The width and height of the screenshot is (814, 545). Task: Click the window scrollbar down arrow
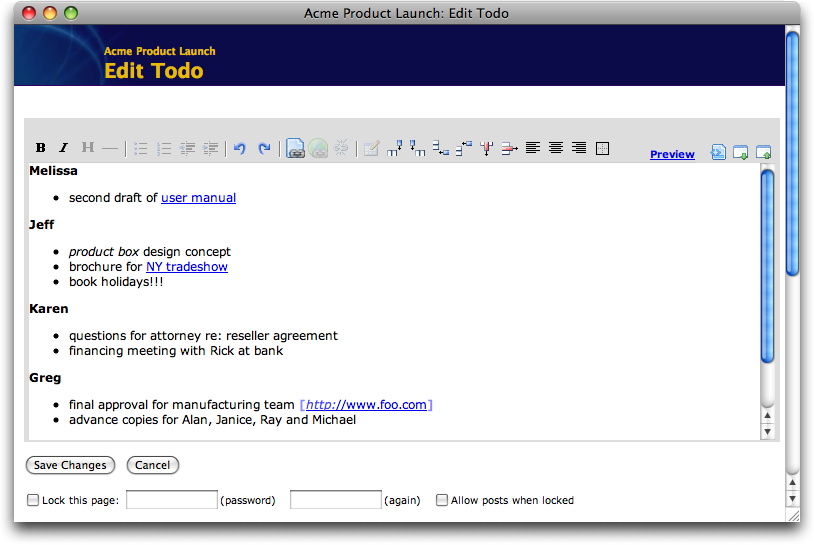[x=792, y=499]
